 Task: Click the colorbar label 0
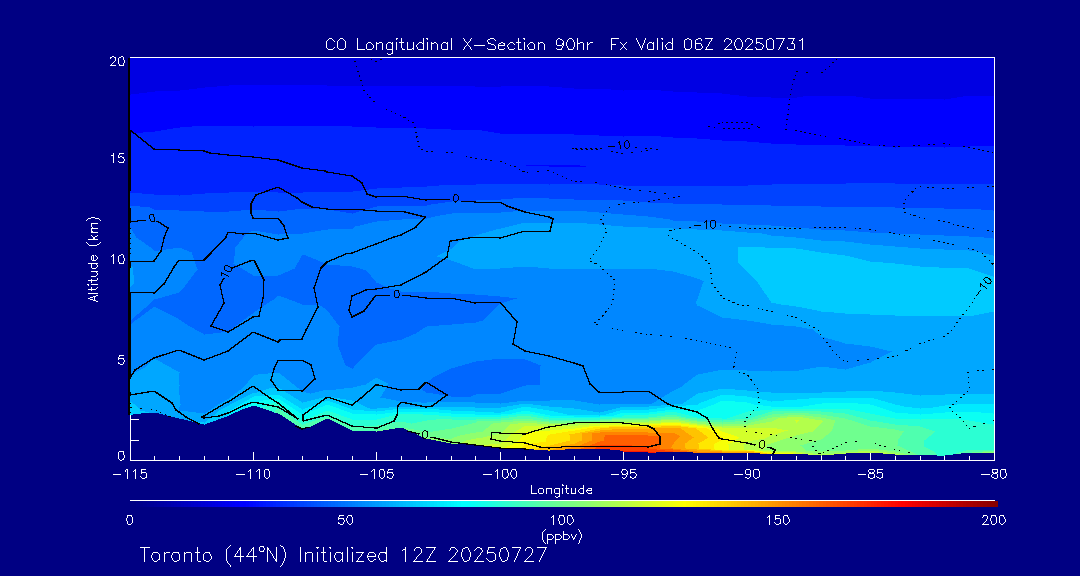click(129, 520)
